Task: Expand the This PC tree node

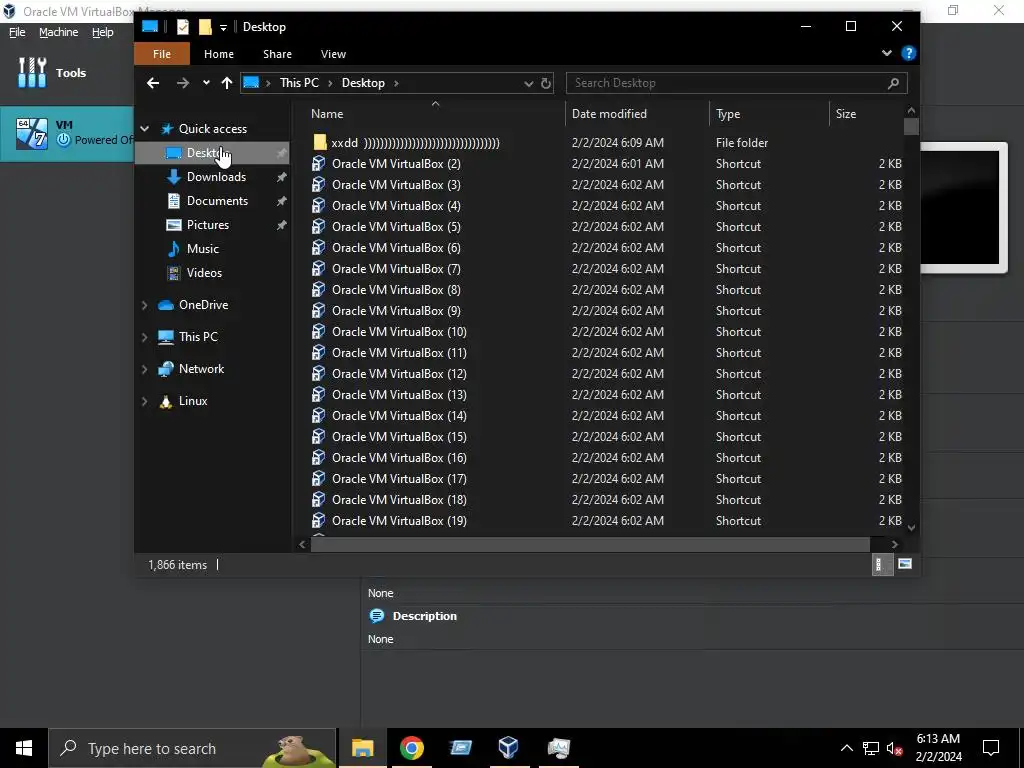Action: 145,337
